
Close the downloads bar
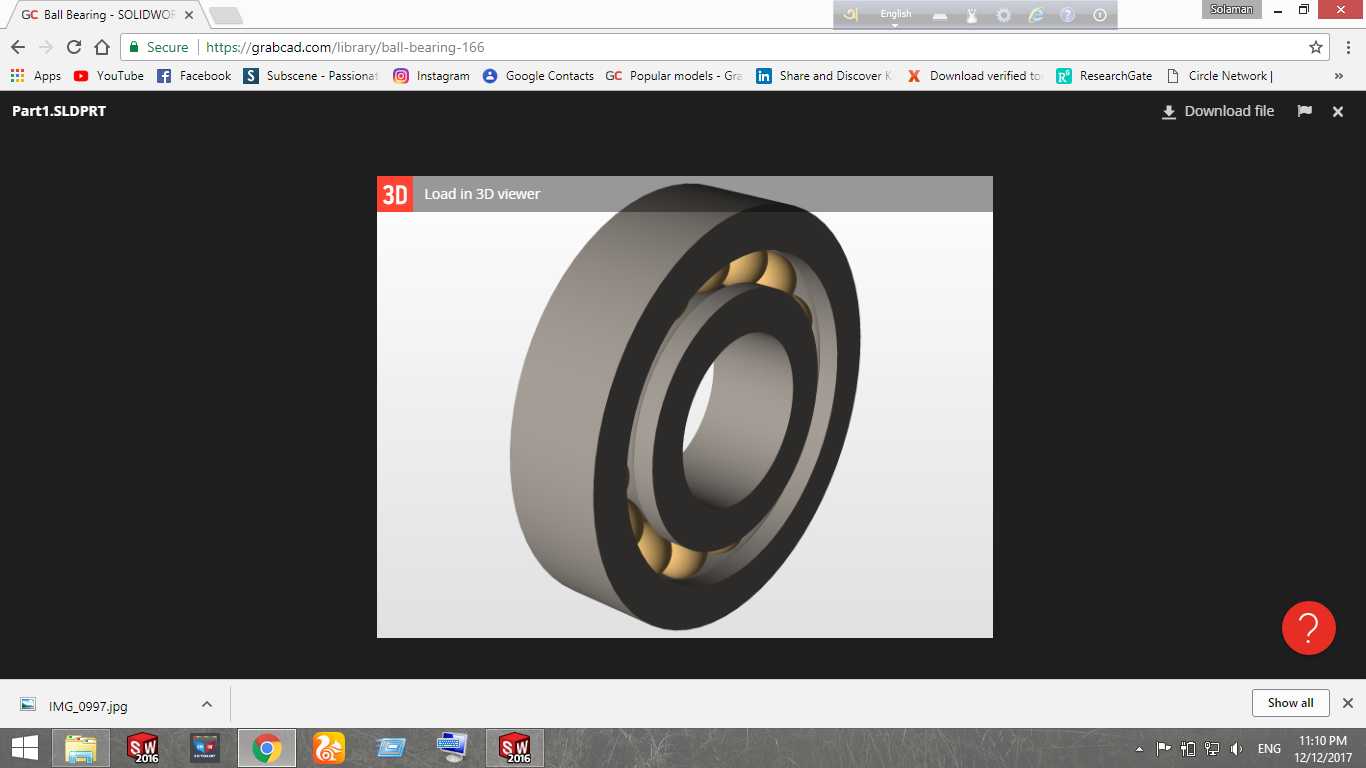1347,703
